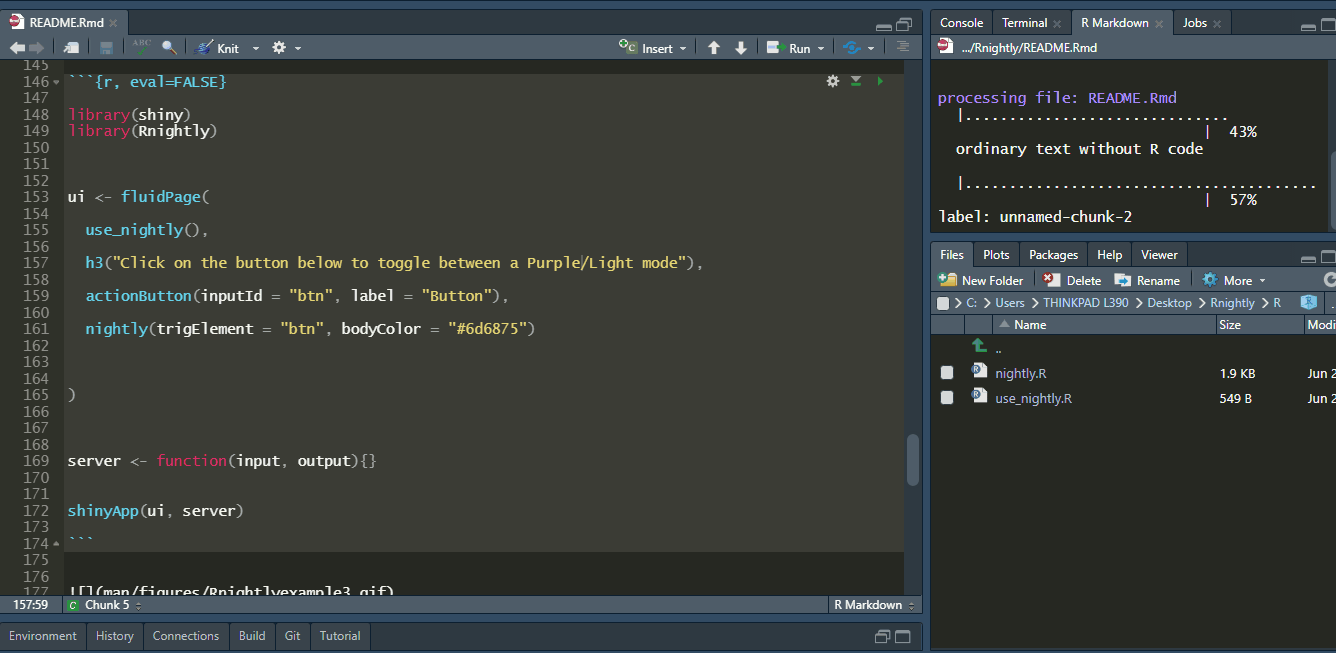Open the use_nightly.R file link

[x=1033, y=398]
